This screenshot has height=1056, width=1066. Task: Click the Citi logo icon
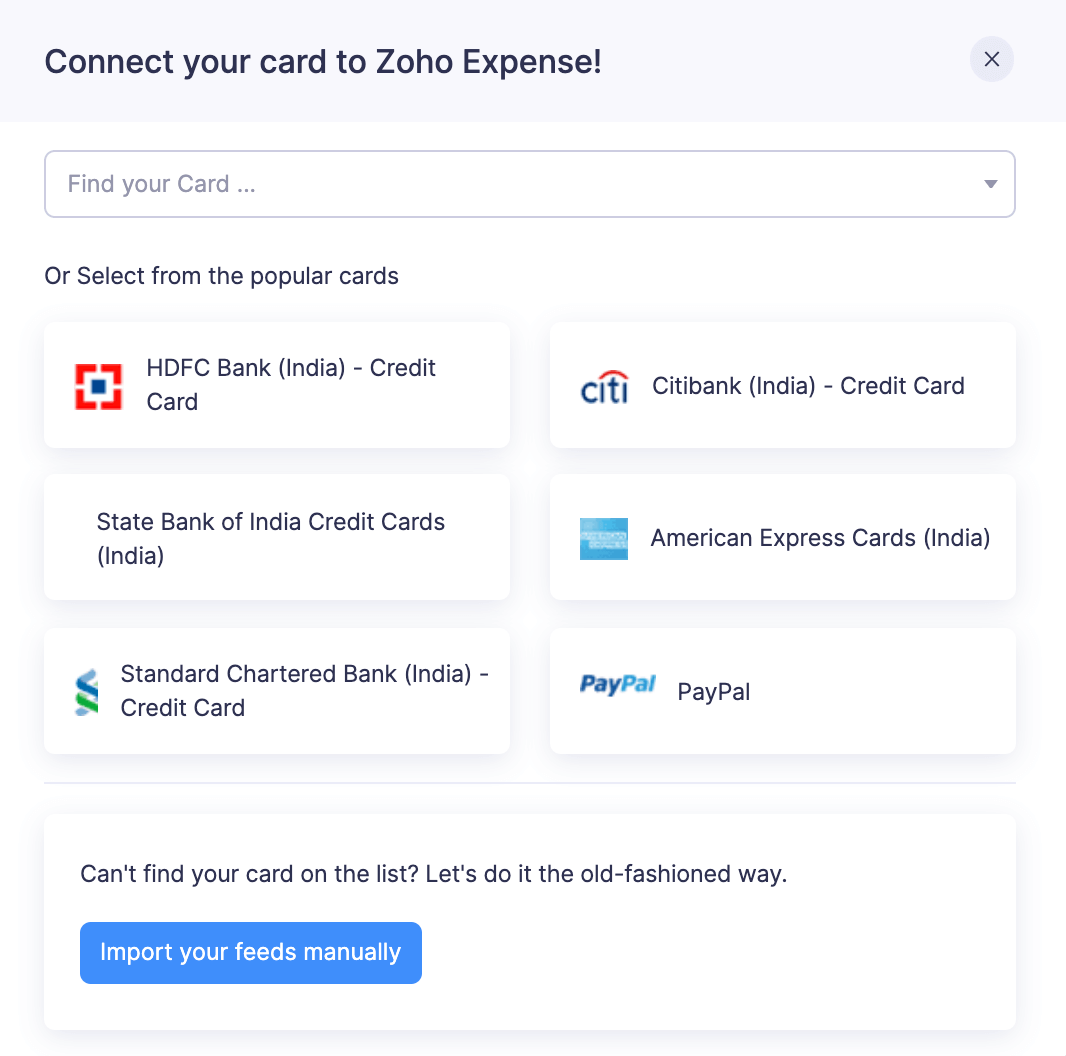(604, 386)
